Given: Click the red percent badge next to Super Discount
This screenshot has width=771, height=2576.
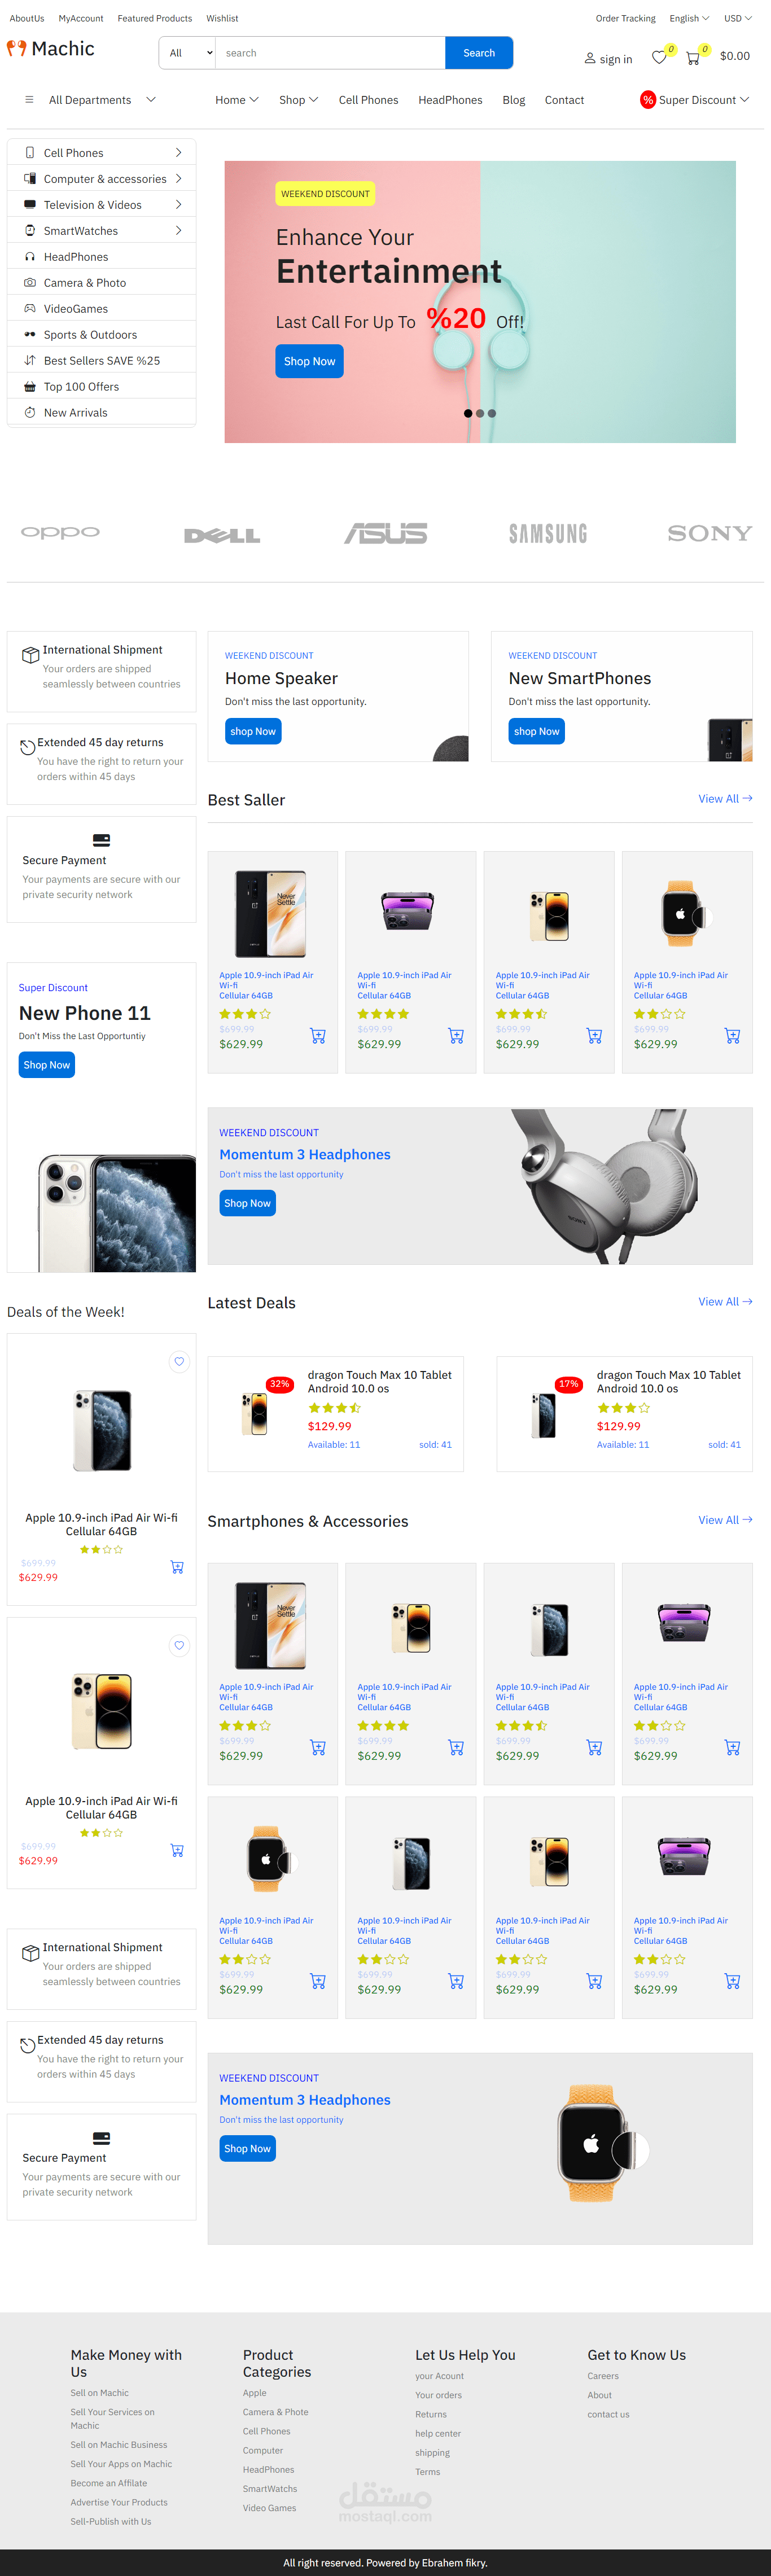Looking at the screenshot, I should pyautogui.click(x=648, y=100).
